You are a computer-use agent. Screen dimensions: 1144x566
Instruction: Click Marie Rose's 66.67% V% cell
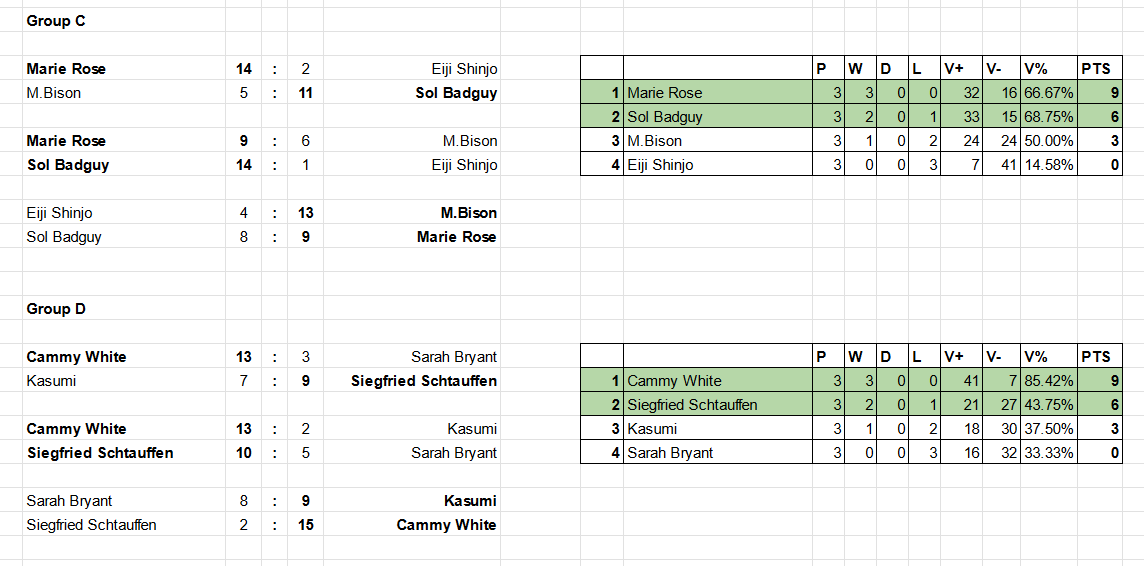coord(1048,93)
